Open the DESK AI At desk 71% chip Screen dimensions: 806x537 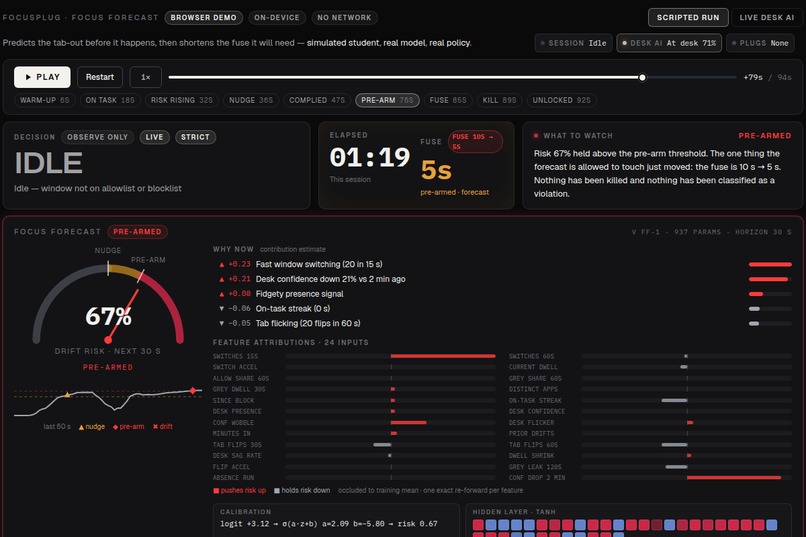[x=669, y=43]
